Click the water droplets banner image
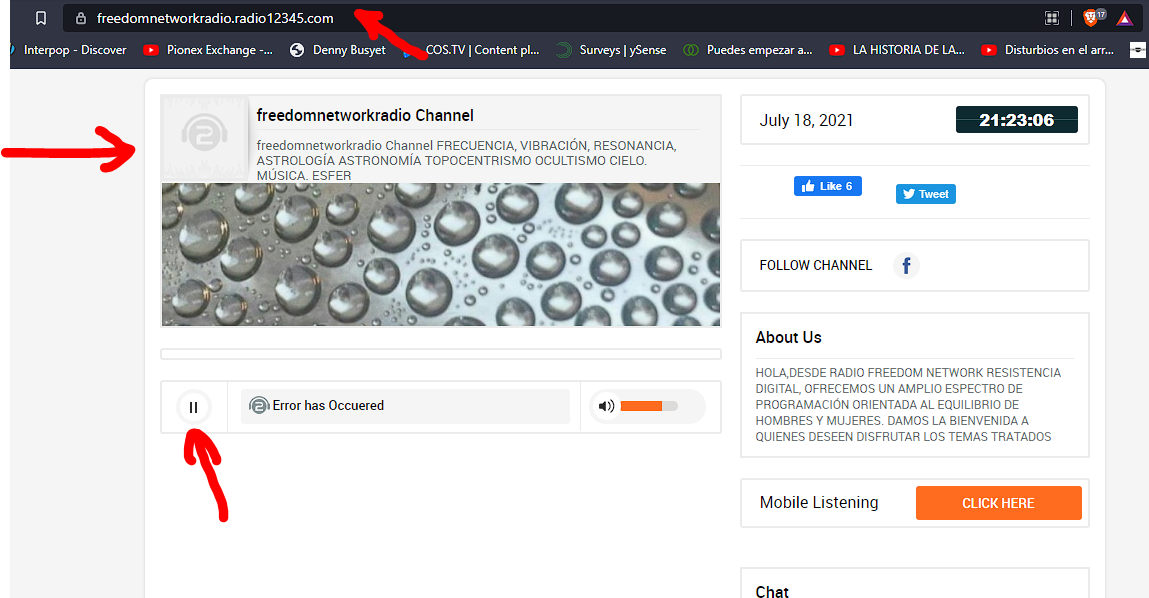 click(x=440, y=254)
